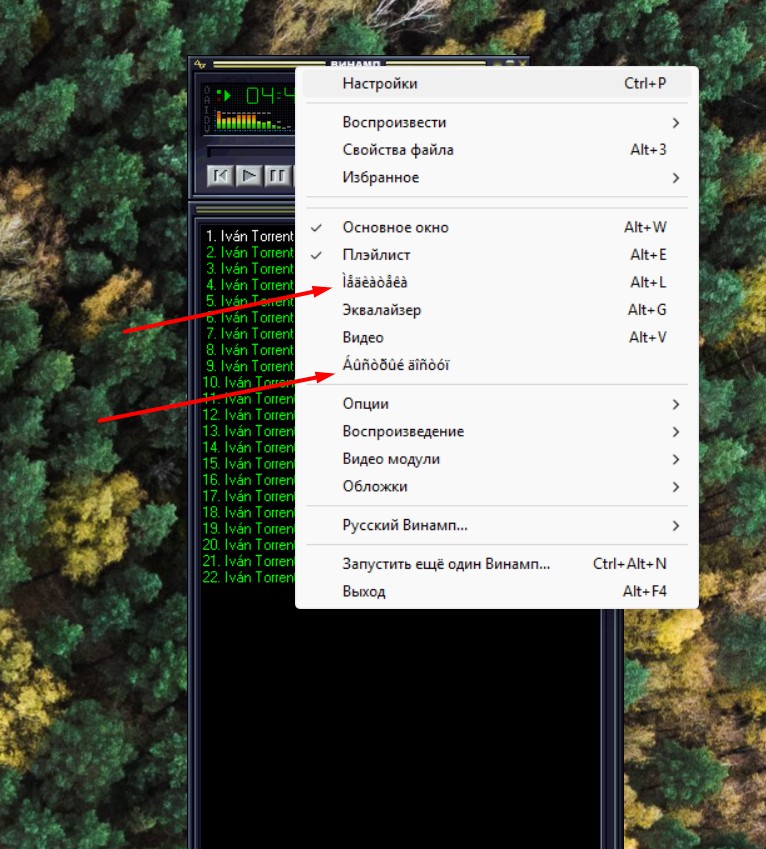This screenshot has height=849, width=766.
Task: Select playlist track 17. Iván Torrent
Action: pyautogui.click(x=249, y=496)
